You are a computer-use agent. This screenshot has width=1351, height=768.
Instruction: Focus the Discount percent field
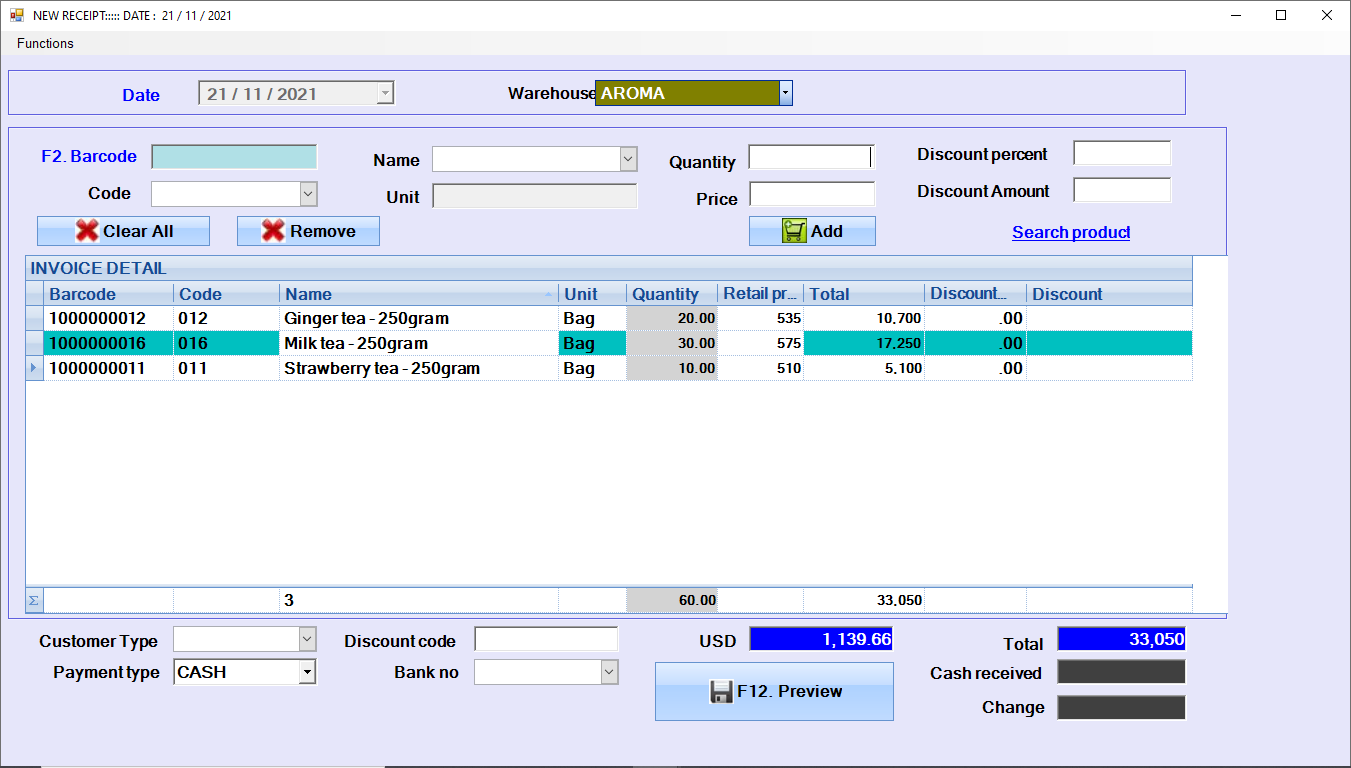pyautogui.click(x=1122, y=153)
